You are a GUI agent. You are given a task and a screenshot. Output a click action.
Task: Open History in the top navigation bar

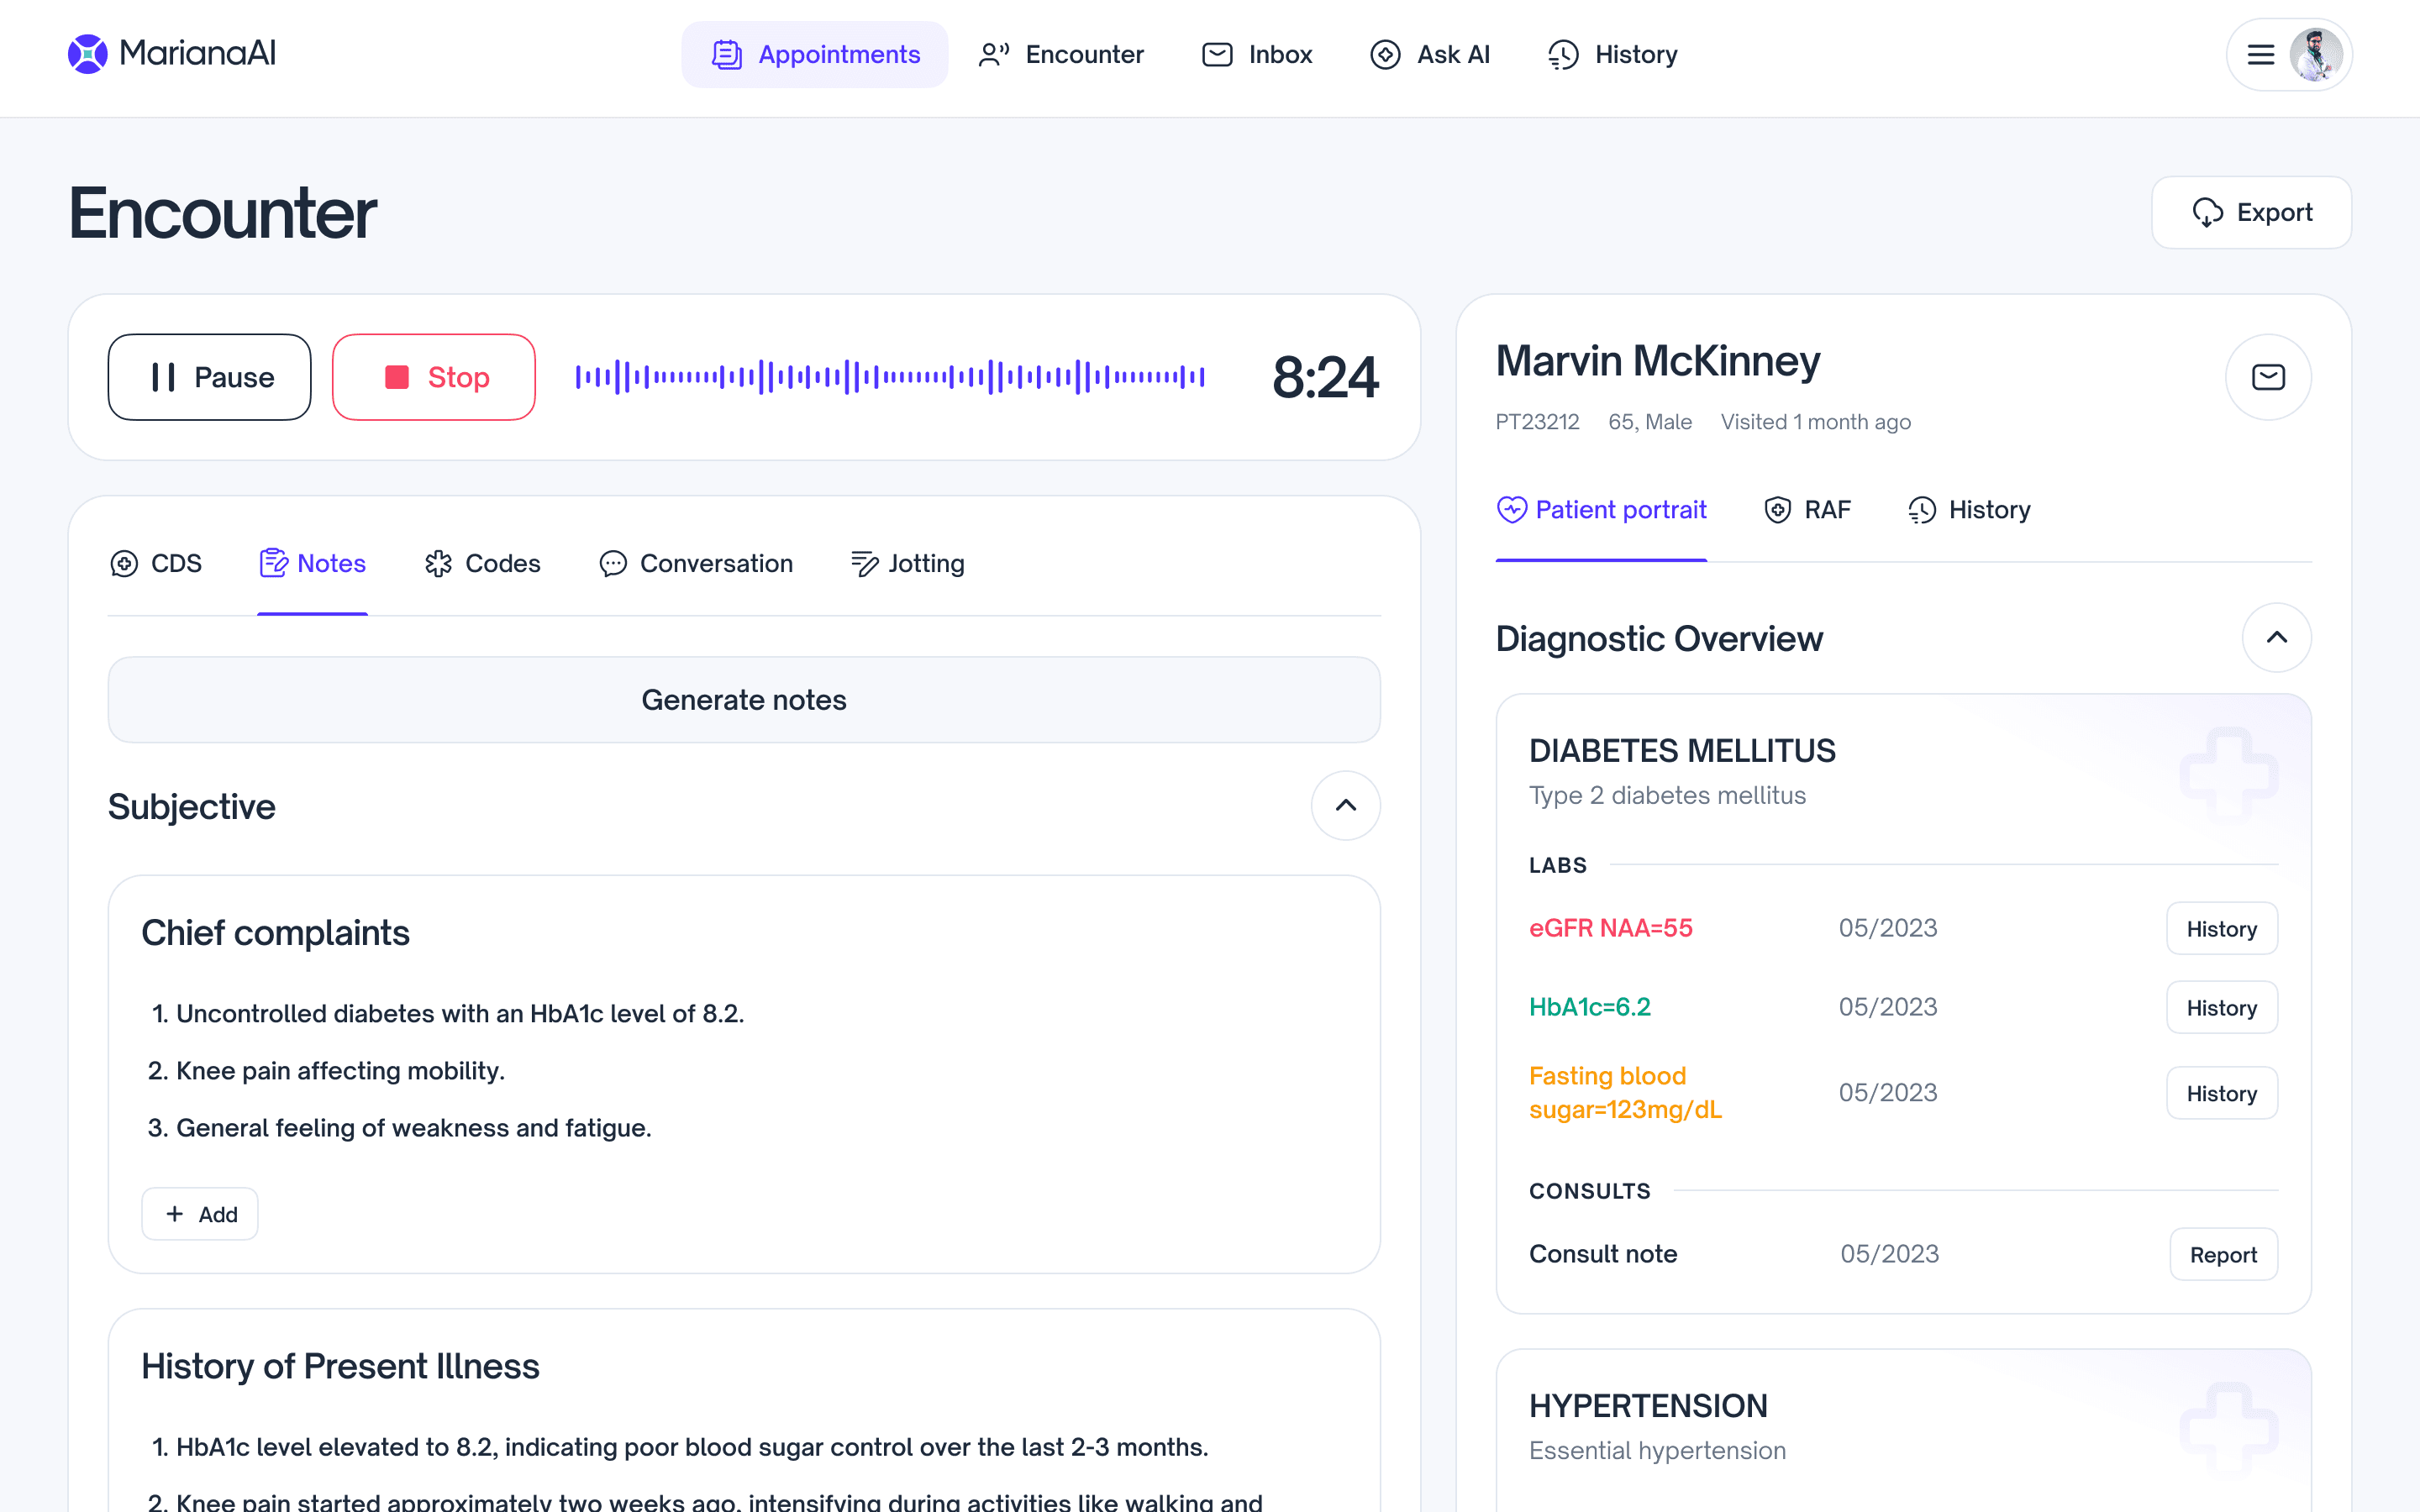[x=1613, y=55]
